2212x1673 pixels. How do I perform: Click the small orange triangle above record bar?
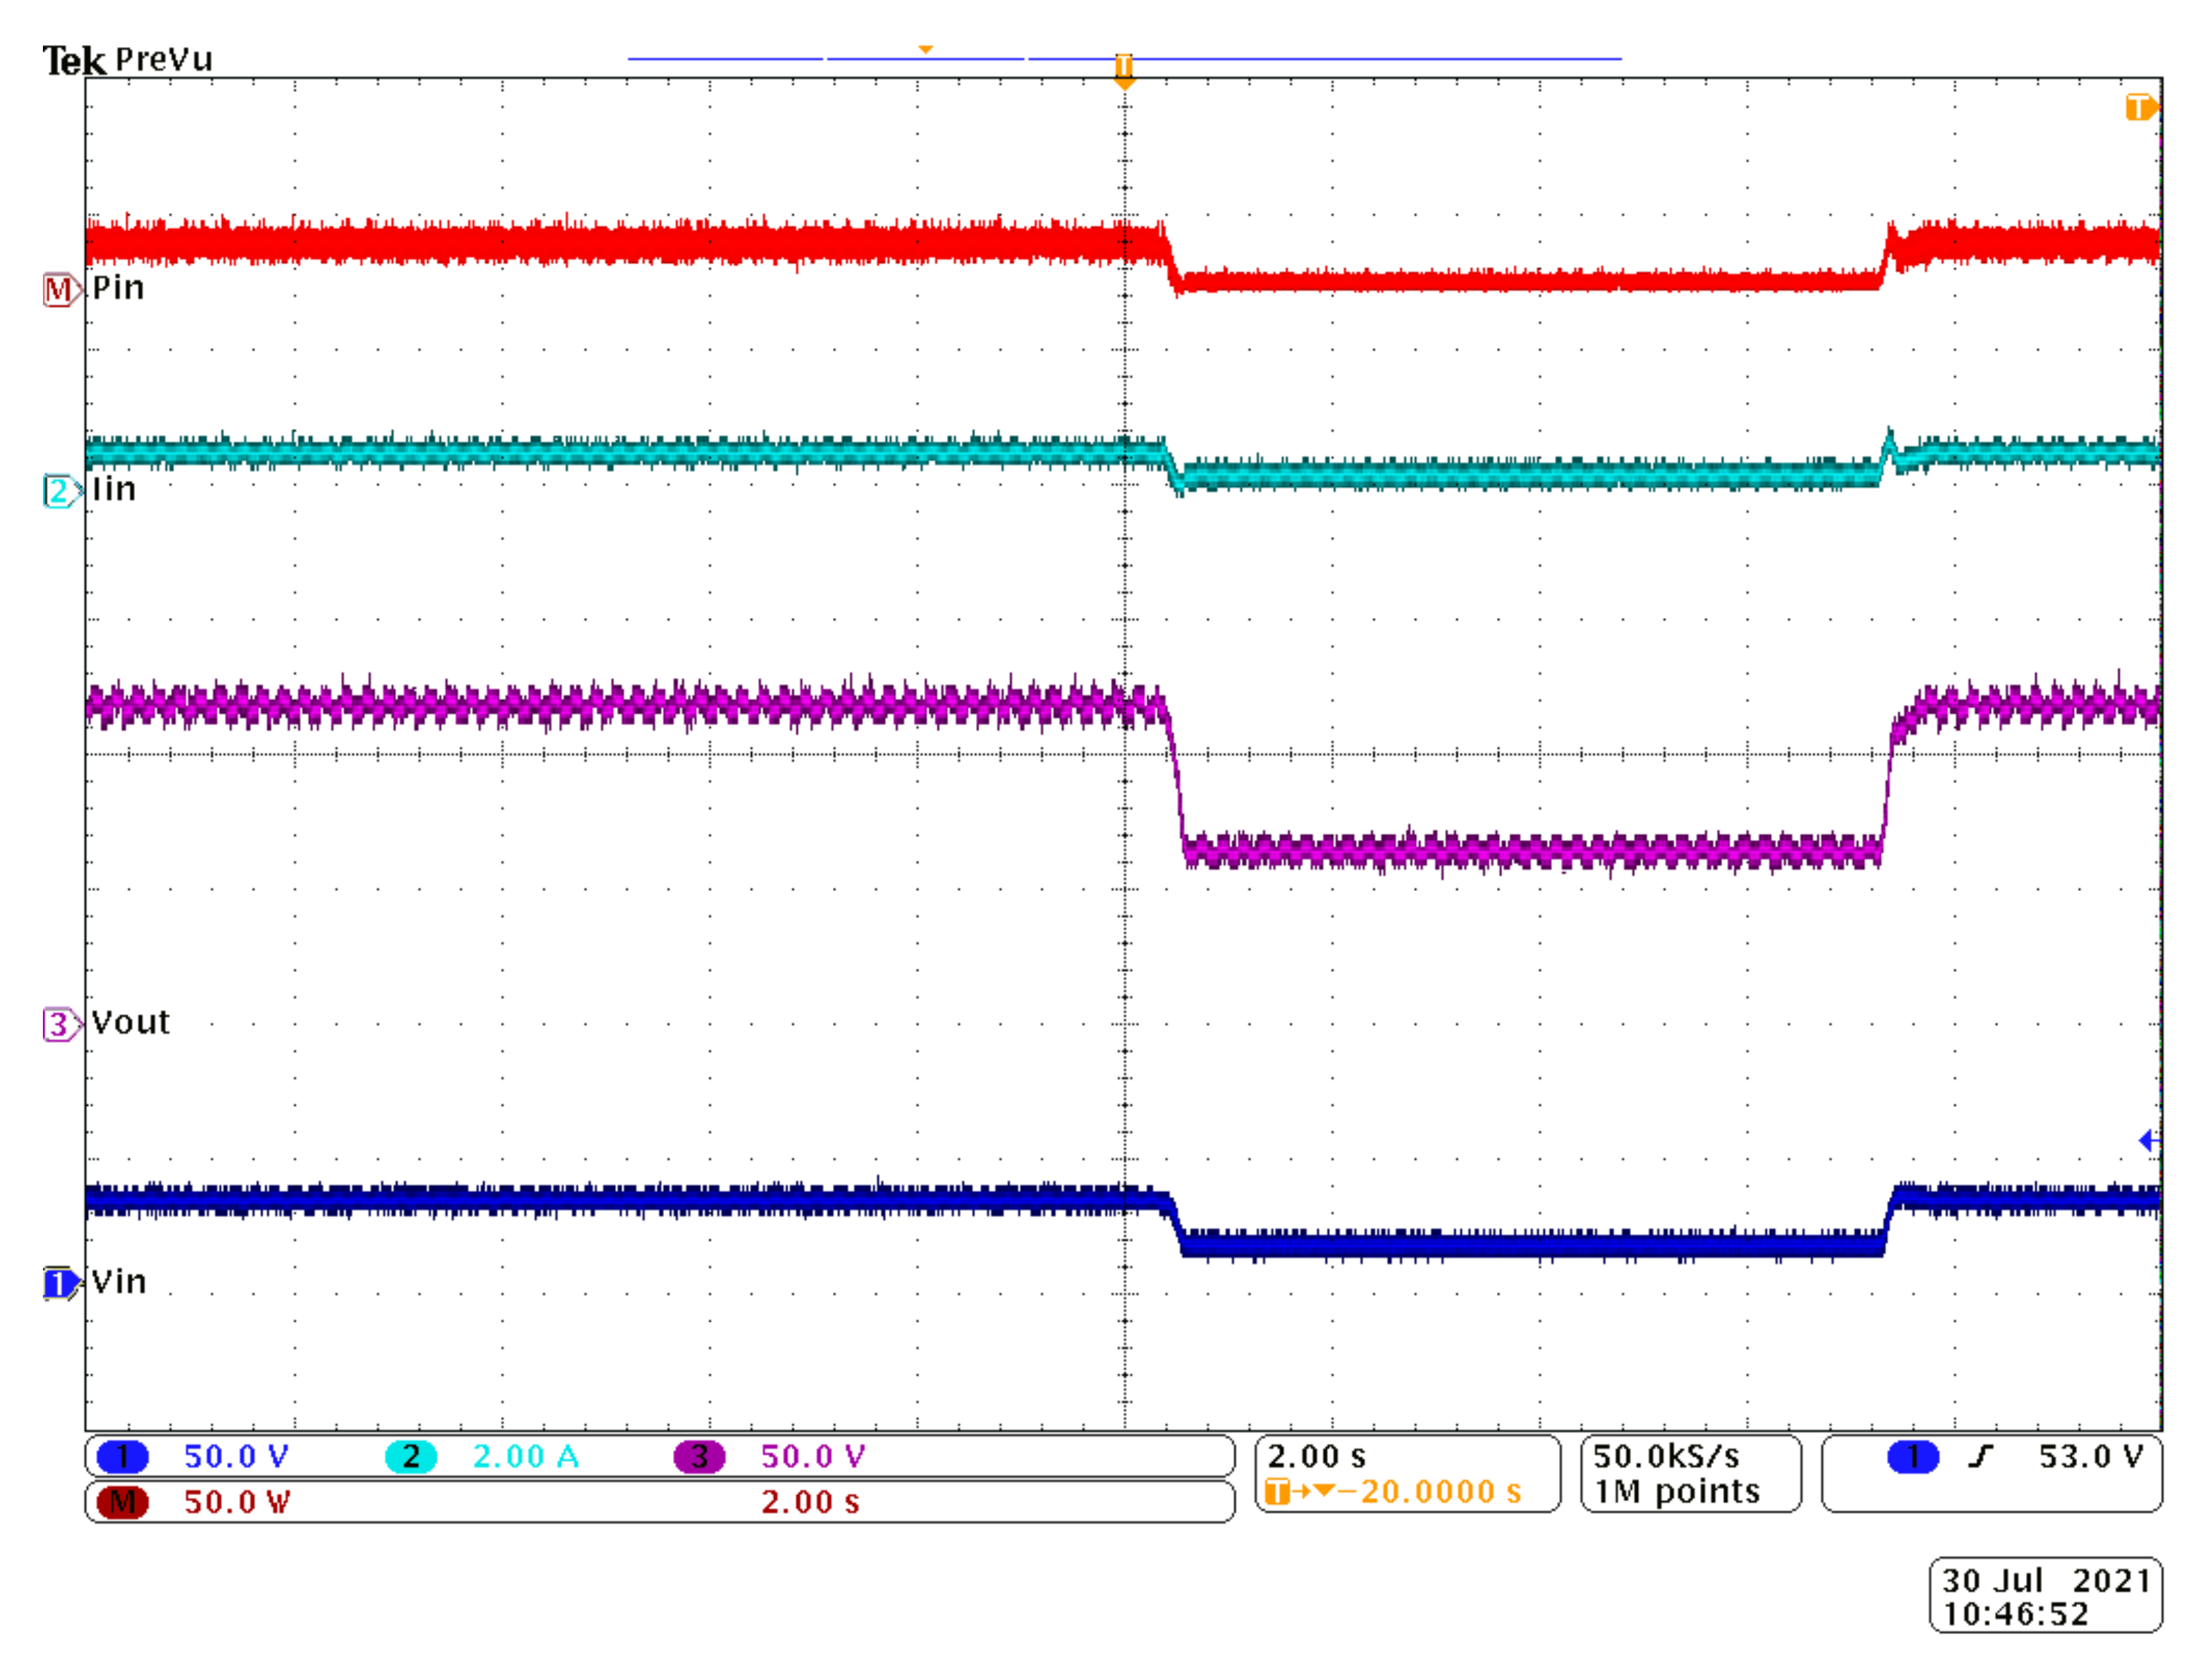click(x=926, y=49)
